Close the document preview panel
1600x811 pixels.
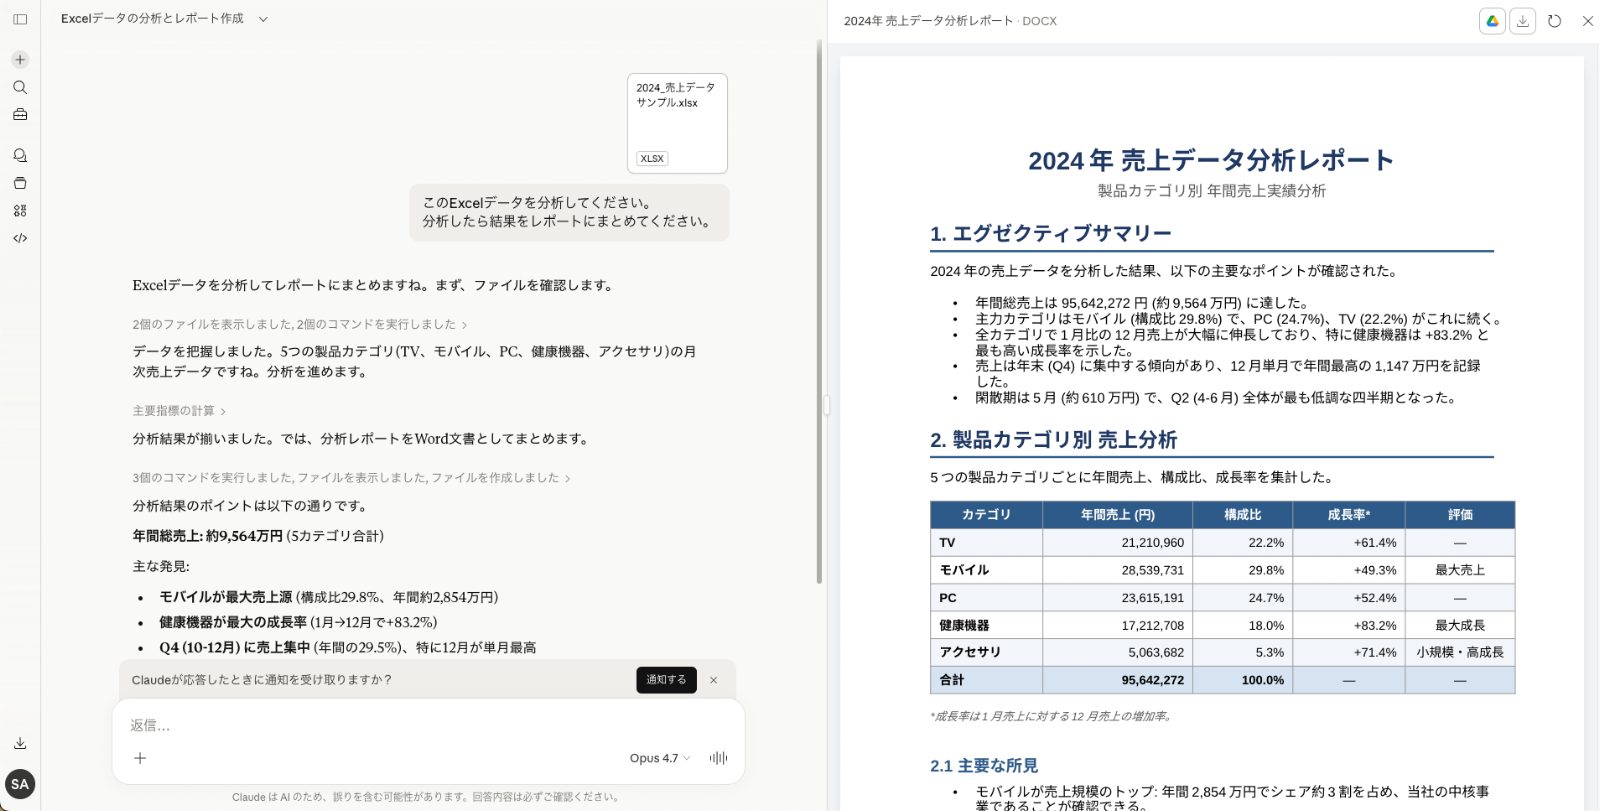coord(1587,21)
